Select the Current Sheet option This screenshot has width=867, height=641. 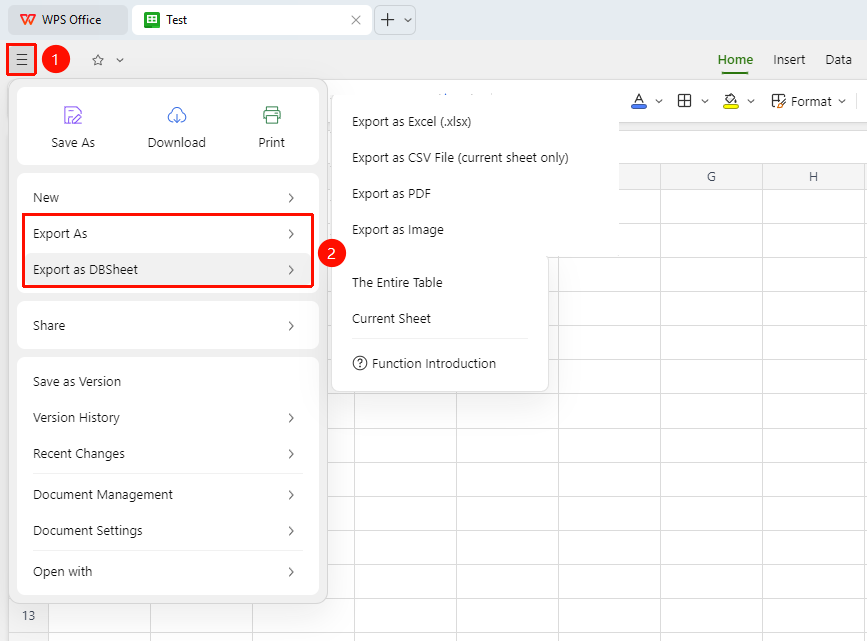(391, 319)
